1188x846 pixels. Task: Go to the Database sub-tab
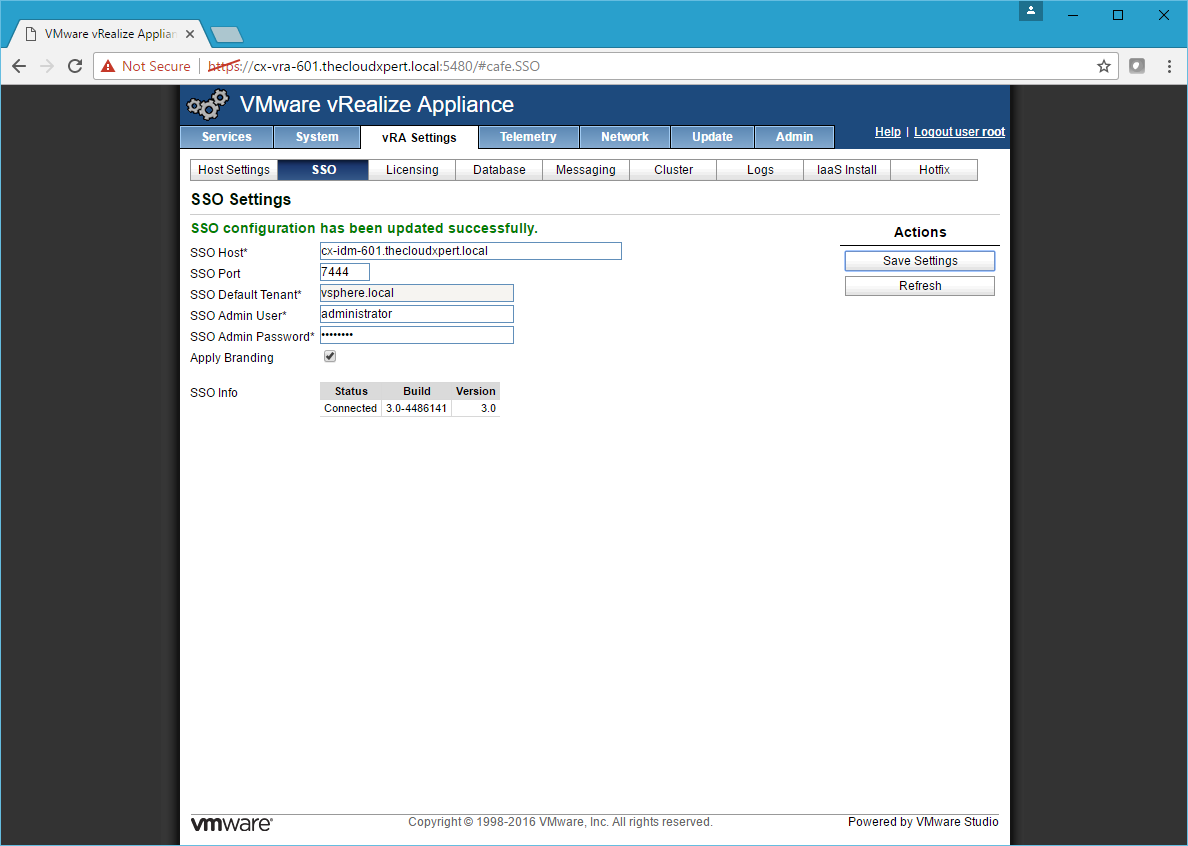(499, 170)
